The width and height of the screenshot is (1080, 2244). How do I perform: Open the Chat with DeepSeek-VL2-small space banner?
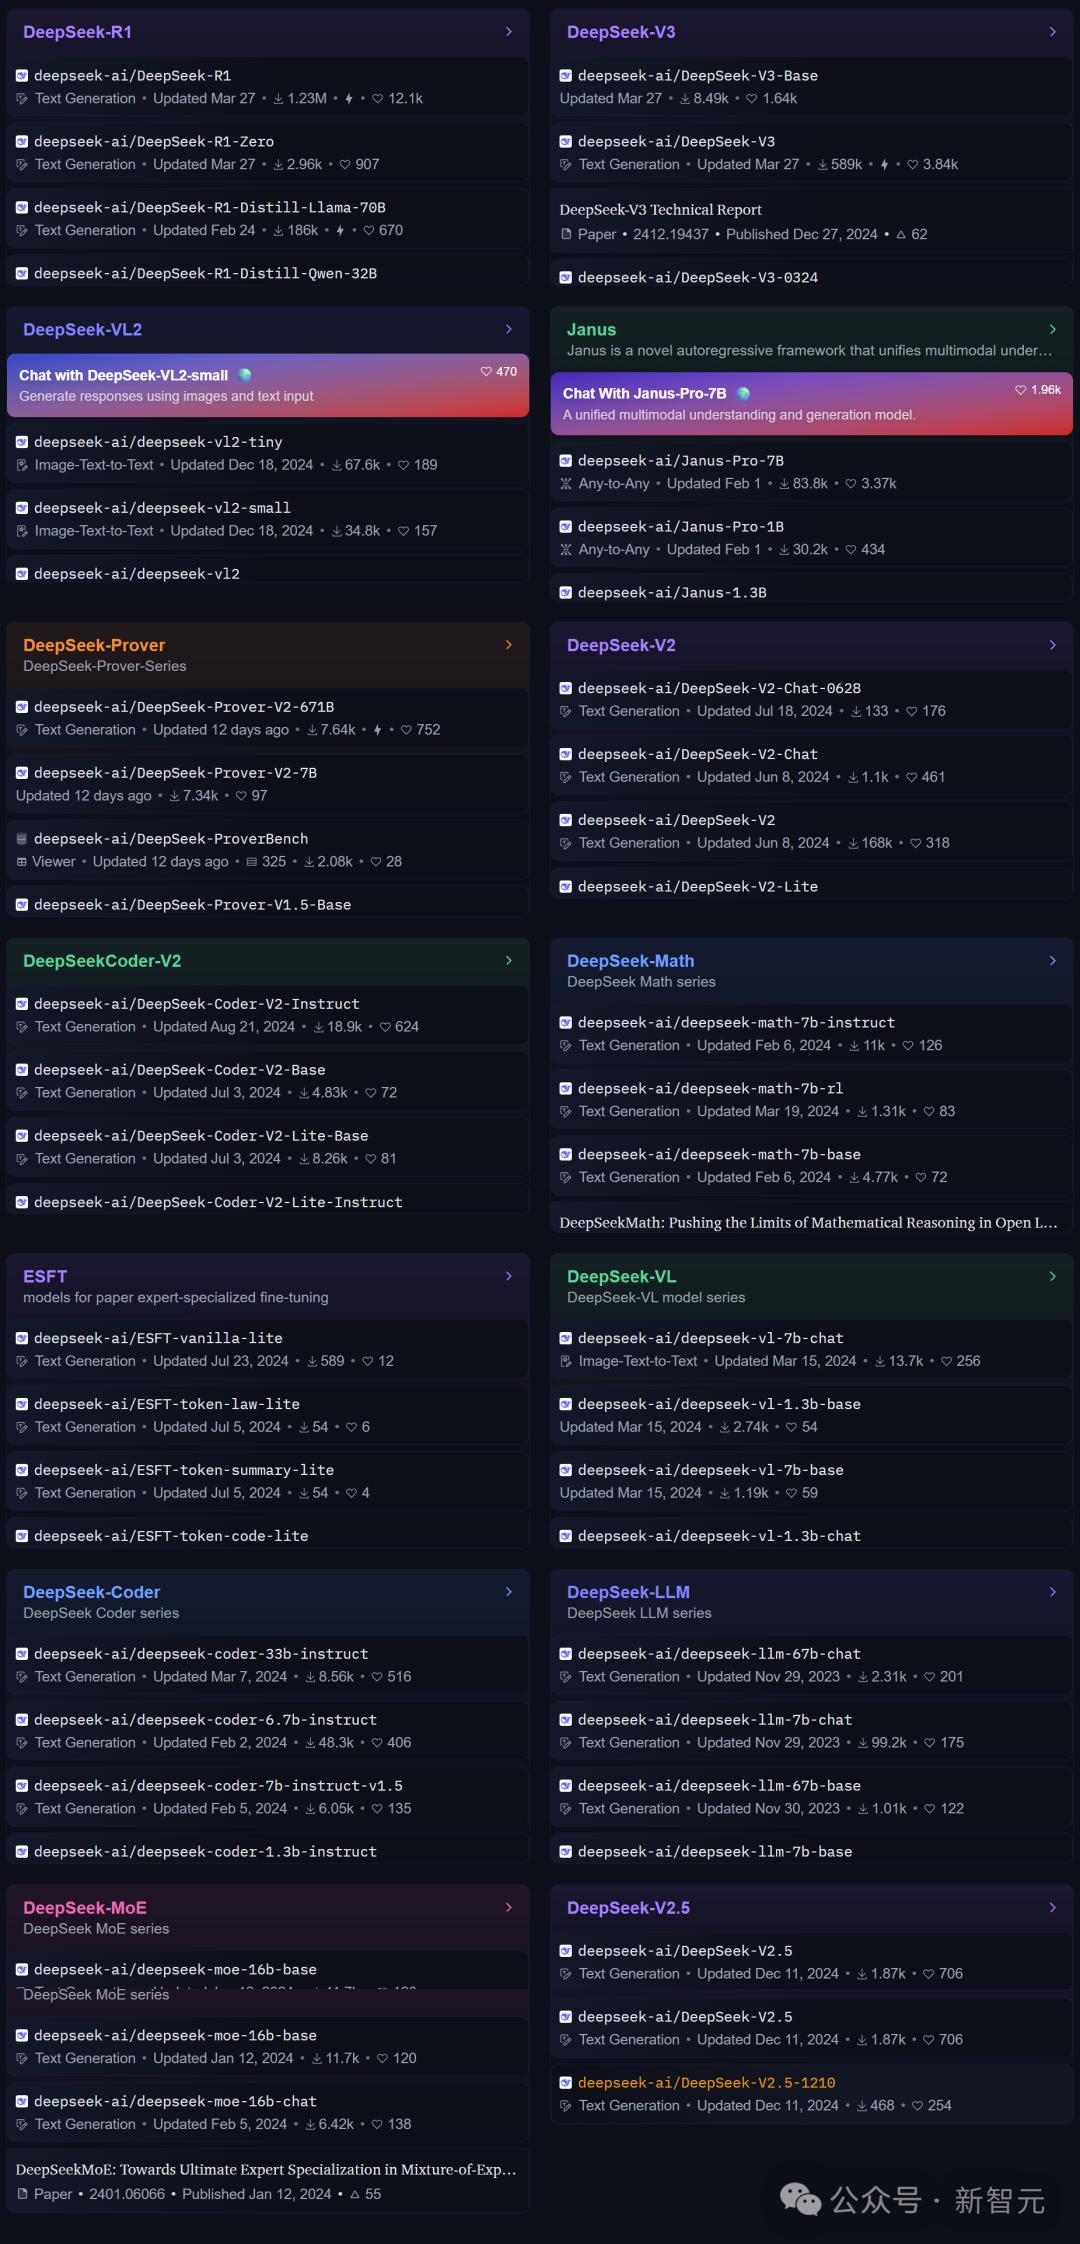267,385
